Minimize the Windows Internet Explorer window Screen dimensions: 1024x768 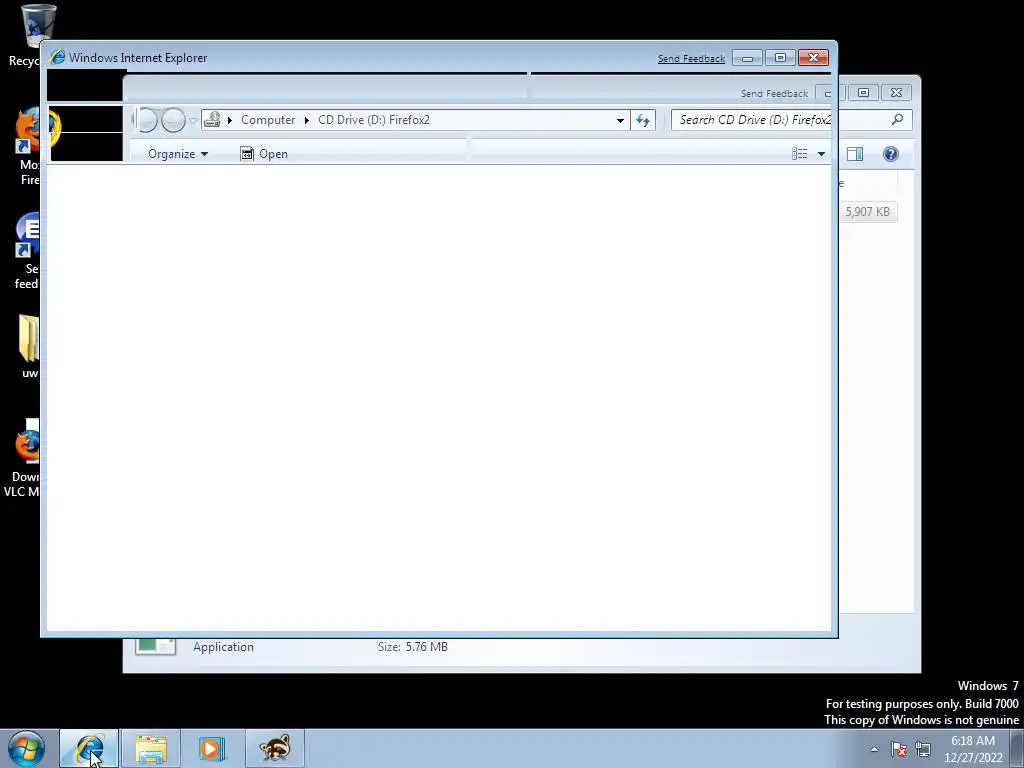747,58
